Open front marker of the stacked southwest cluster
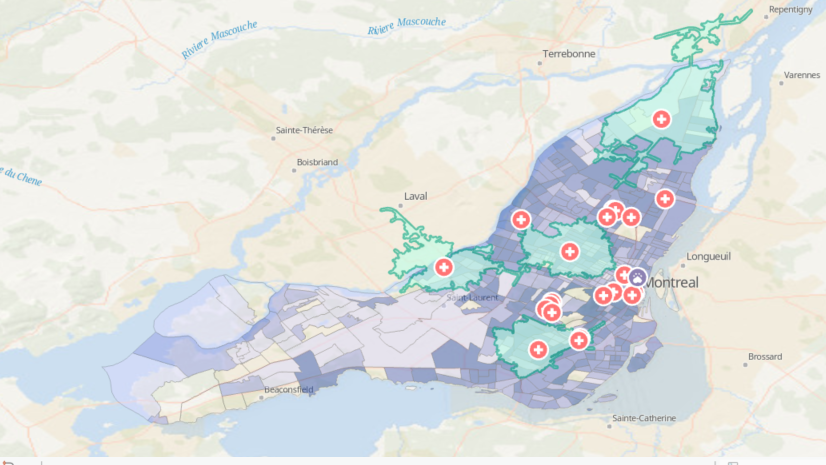This screenshot has width=826, height=465. [x=552, y=313]
